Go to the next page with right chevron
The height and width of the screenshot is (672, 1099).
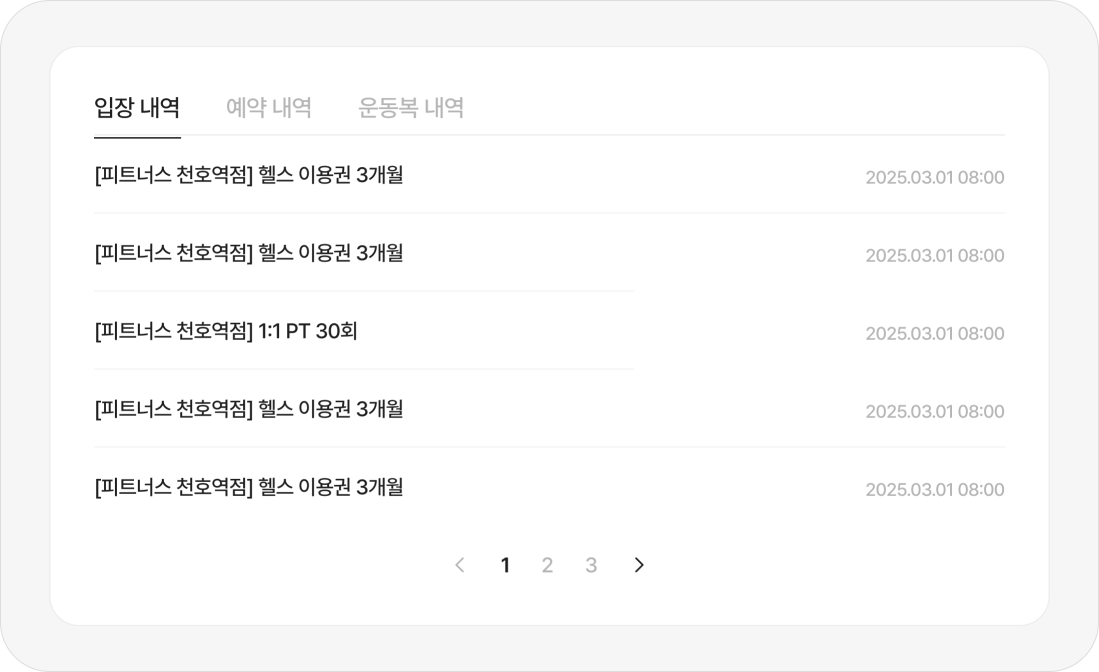click(639, 565)
